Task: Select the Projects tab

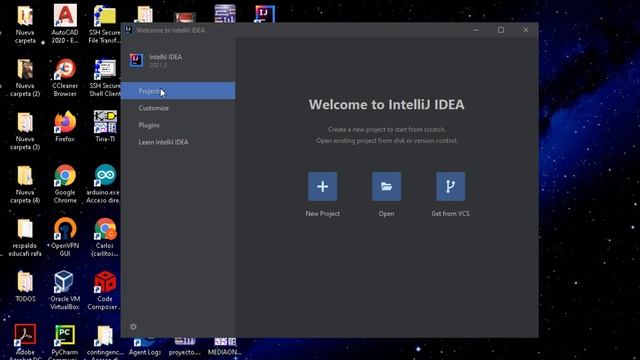Action: (x=178, y=91)
